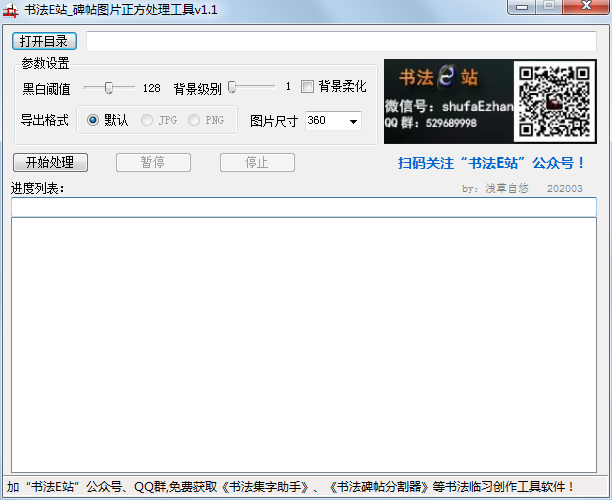
Task: Click the 进度列表 label
Action: click(37, 189)
